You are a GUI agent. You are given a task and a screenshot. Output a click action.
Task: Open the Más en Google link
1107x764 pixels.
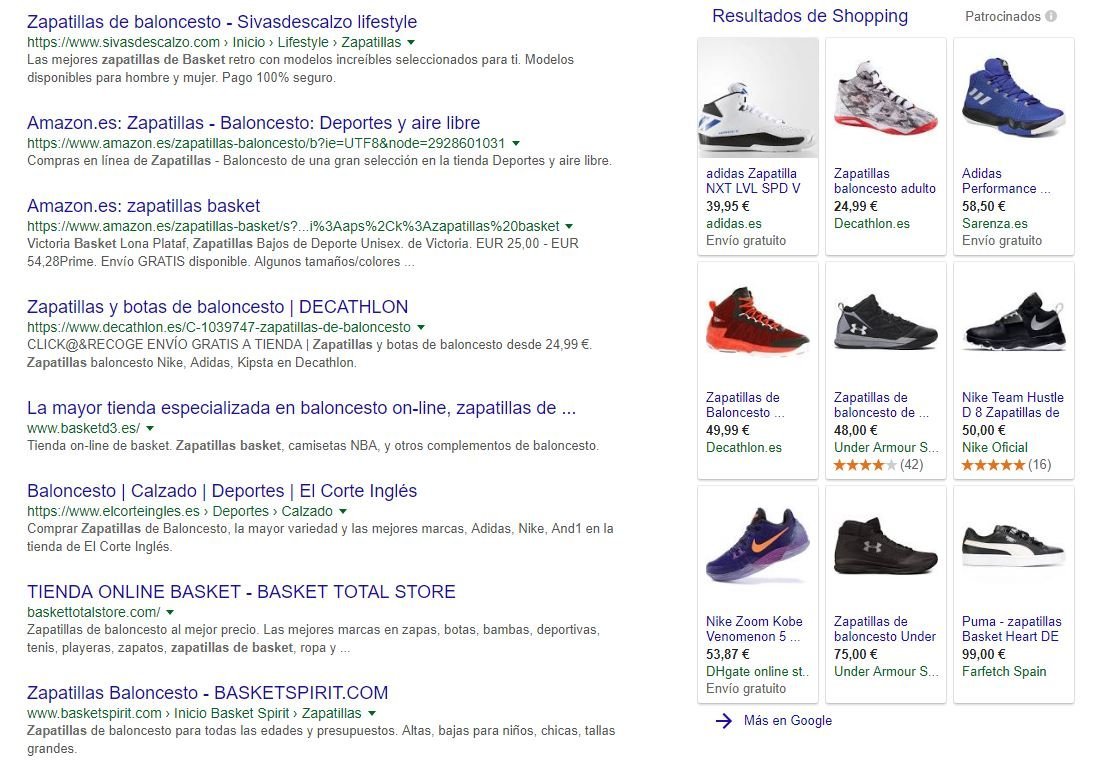pos(788,721)
